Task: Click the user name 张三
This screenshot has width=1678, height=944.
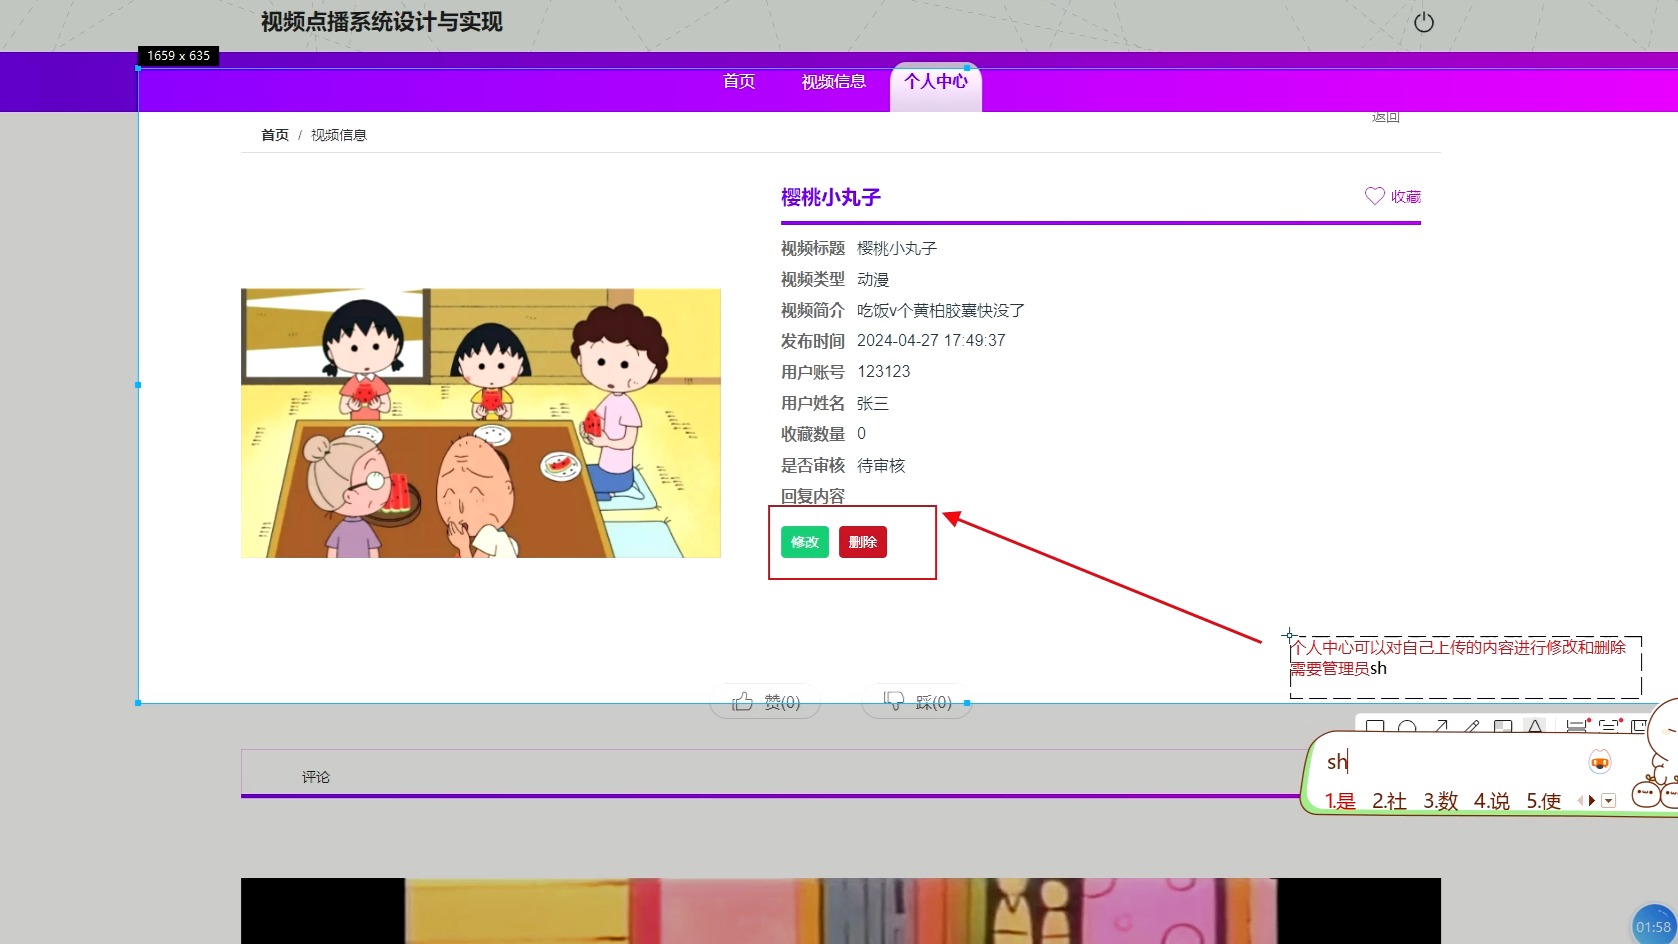Action: 873,403
